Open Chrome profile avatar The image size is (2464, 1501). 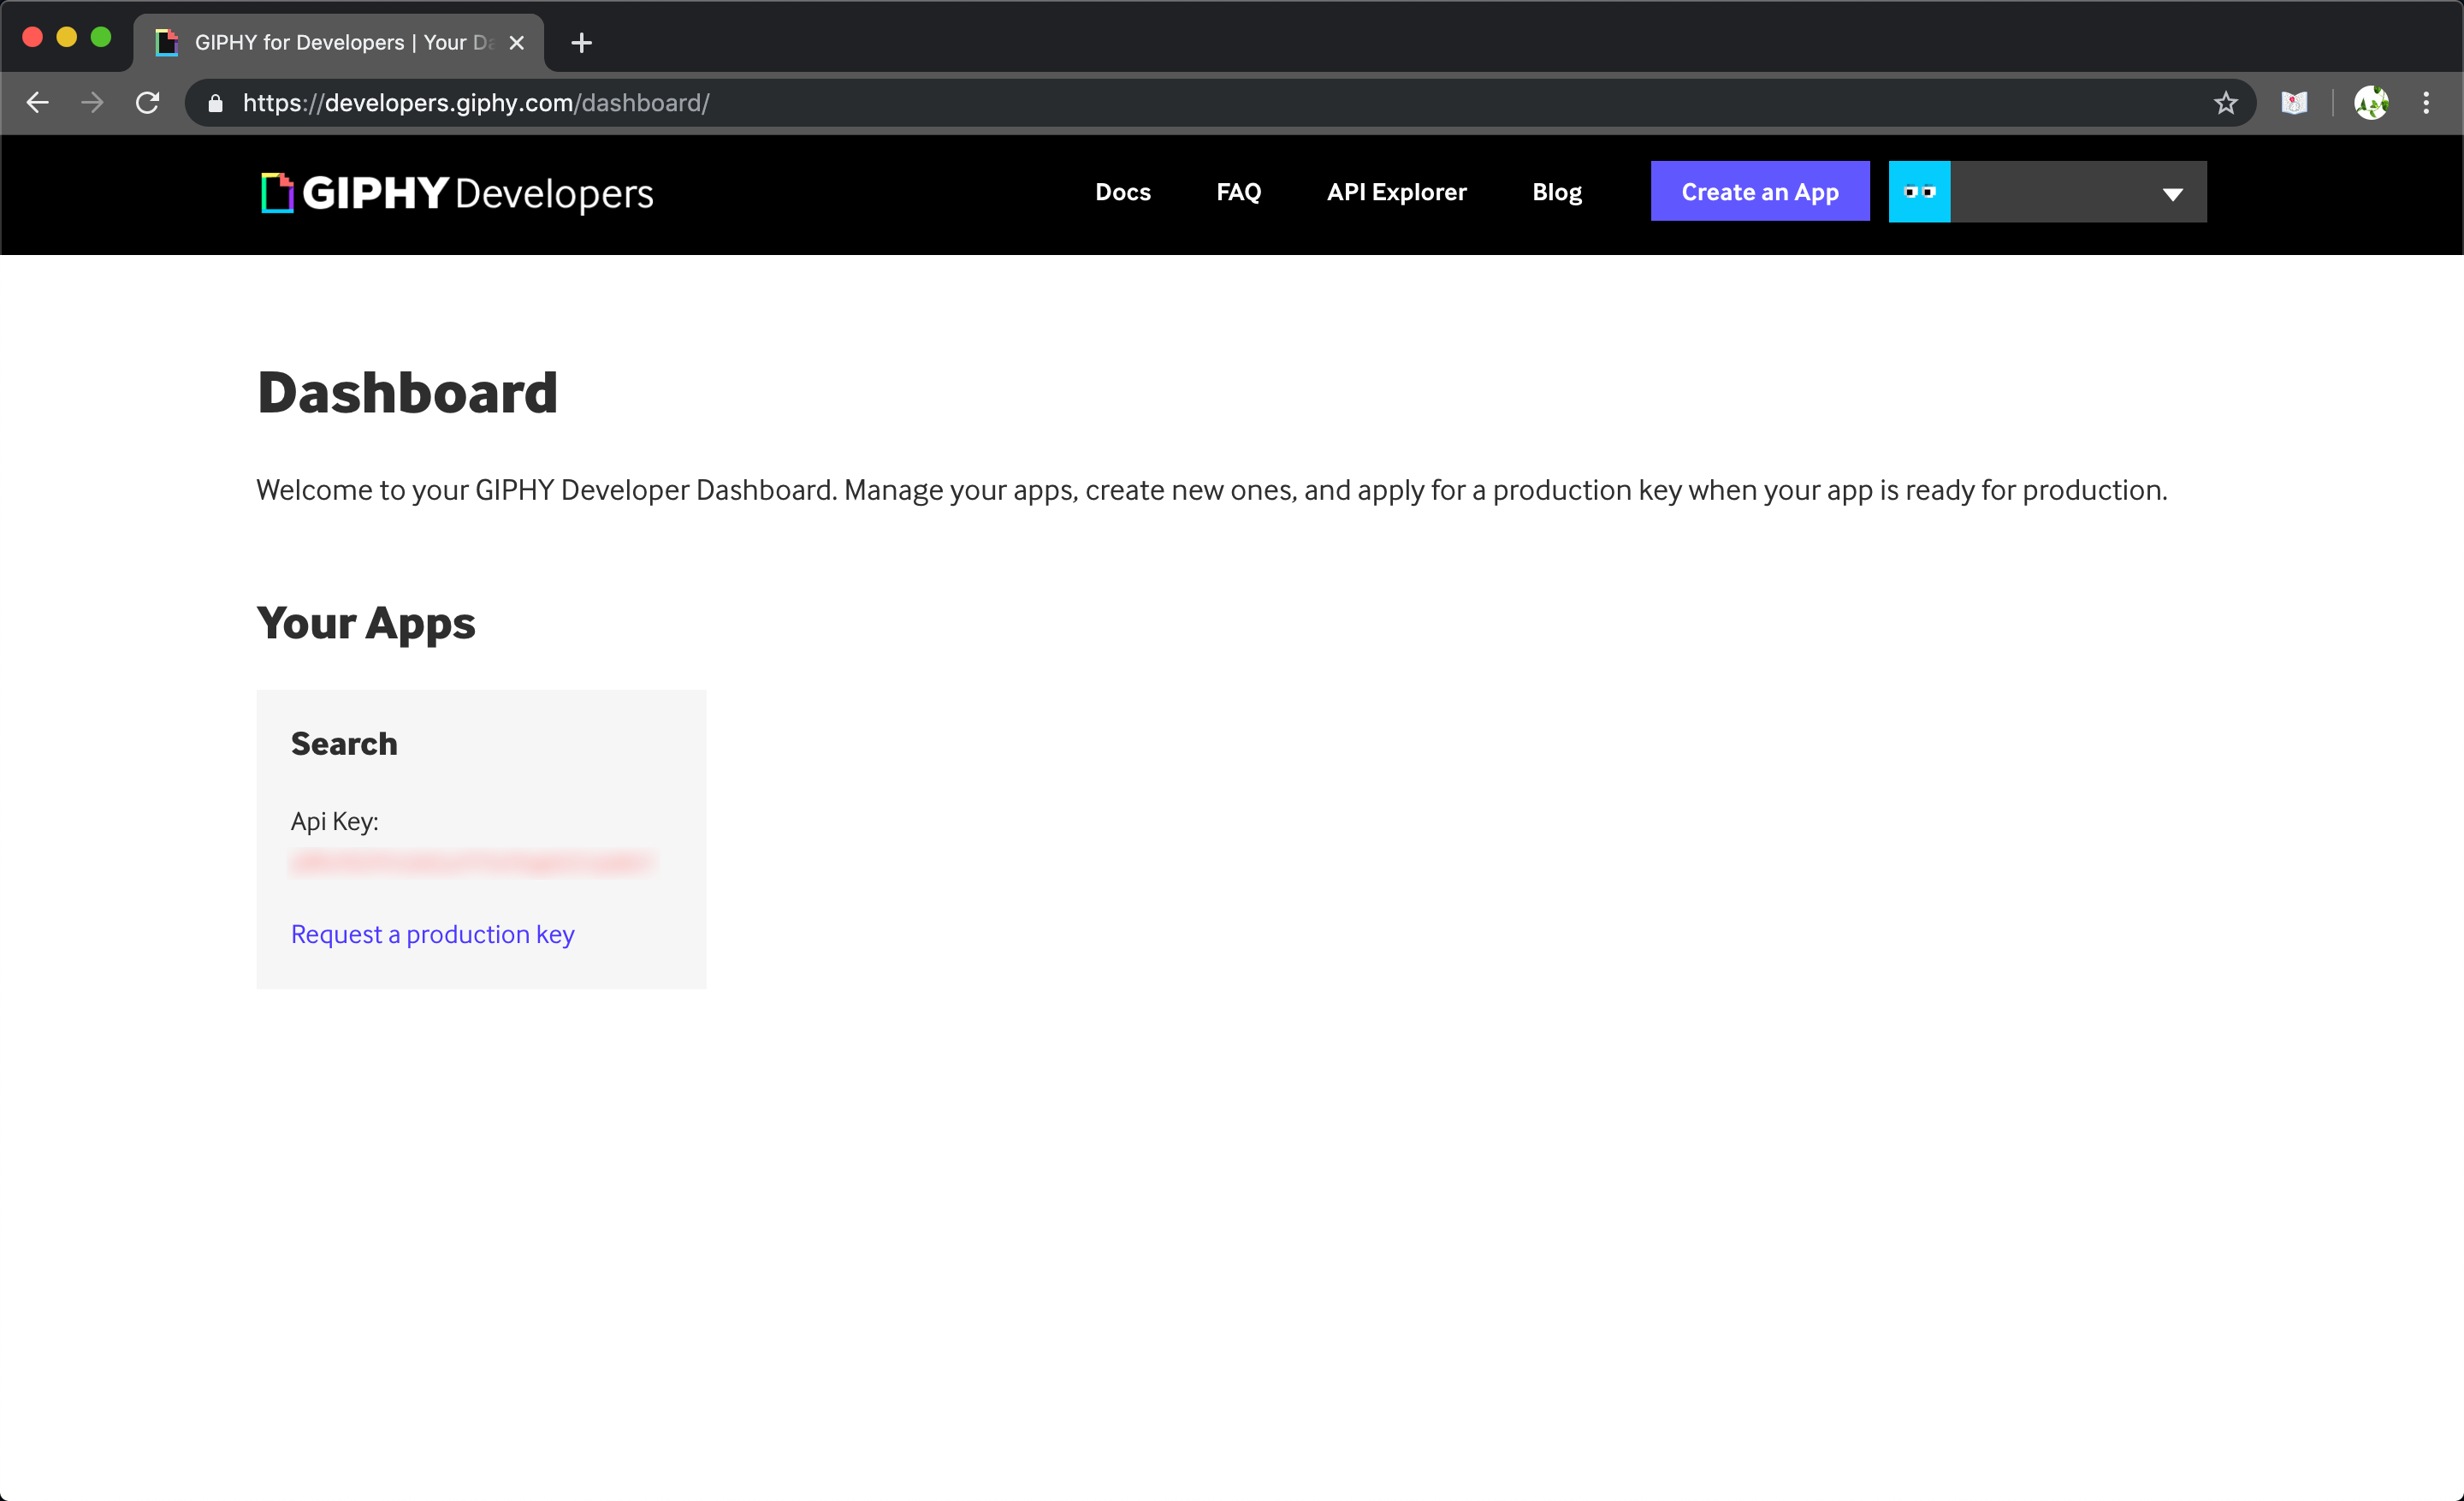[2370, 103]
